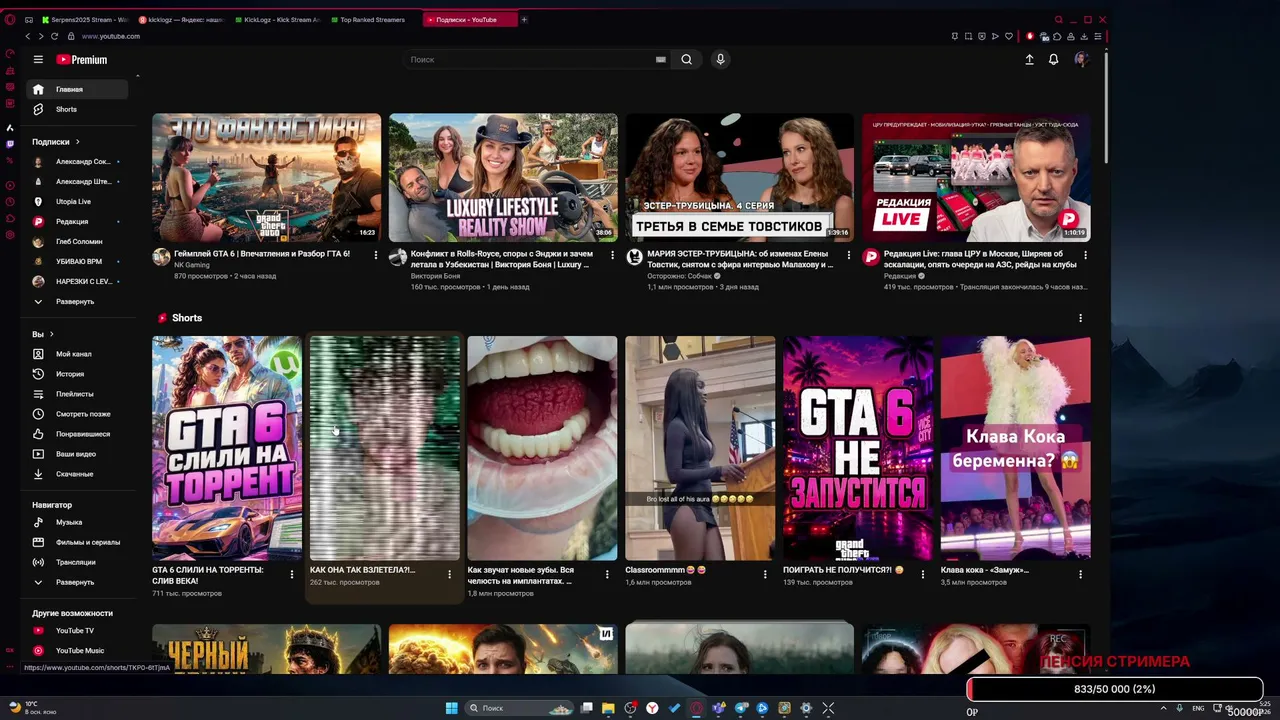
Task: Open the Luxury Lifestyle Reality Show thumbnail
Action: tap(503, 177)
